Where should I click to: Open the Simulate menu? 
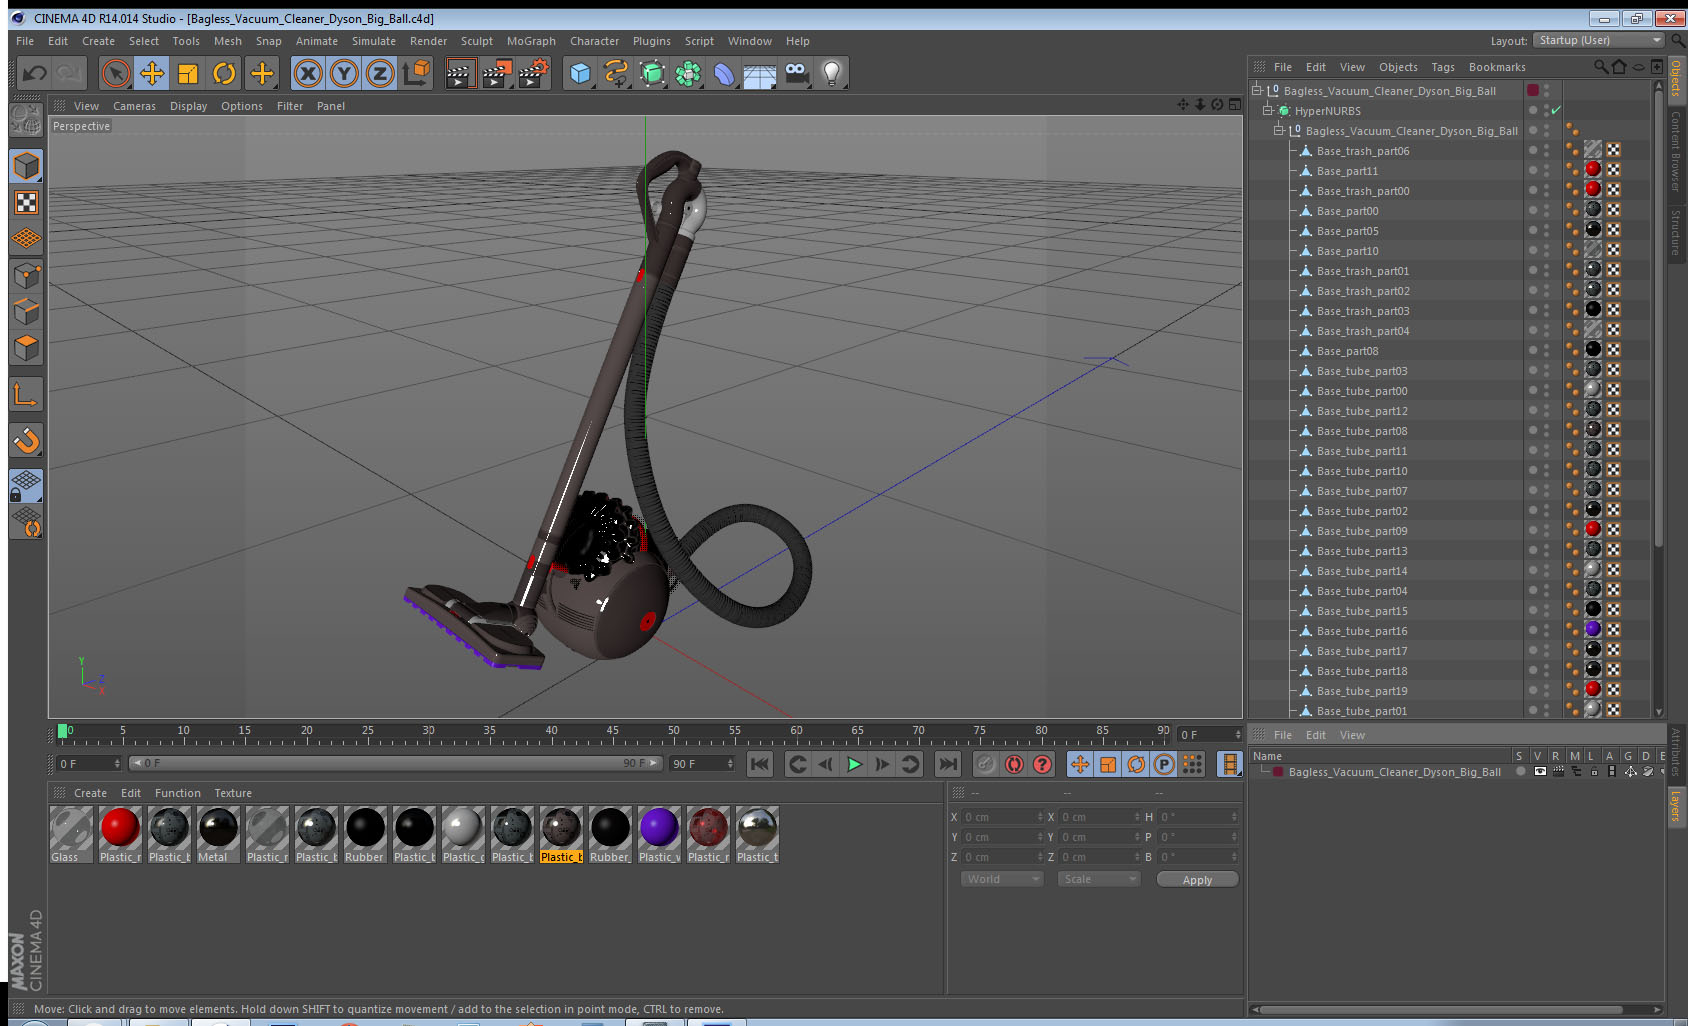pyautogui.click(x=374, y=41)
